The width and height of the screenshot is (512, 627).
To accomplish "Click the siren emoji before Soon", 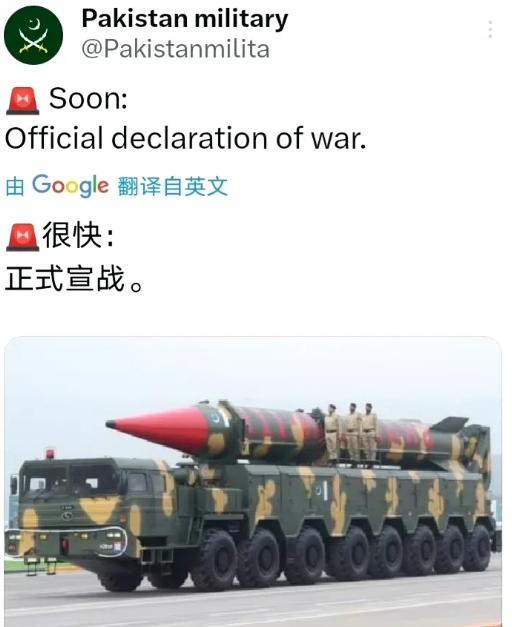I will point(23,100).
